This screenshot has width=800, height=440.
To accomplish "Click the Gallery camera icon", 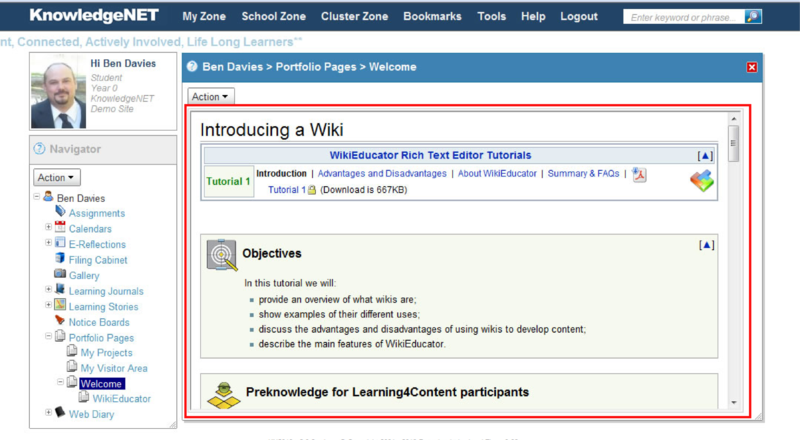I will click(60, 274).
